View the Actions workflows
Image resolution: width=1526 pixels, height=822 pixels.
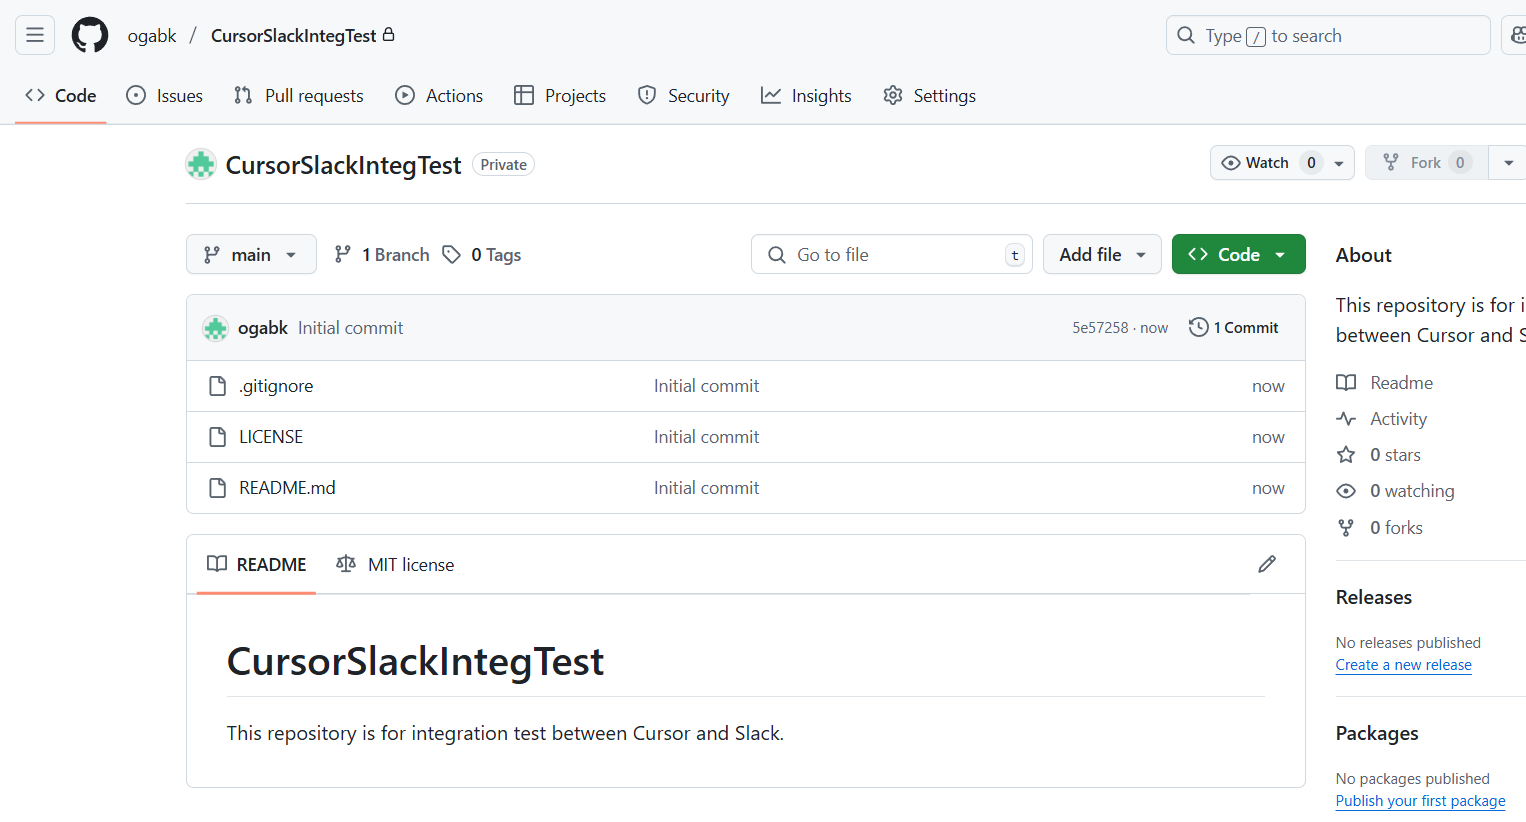point(439,95)
